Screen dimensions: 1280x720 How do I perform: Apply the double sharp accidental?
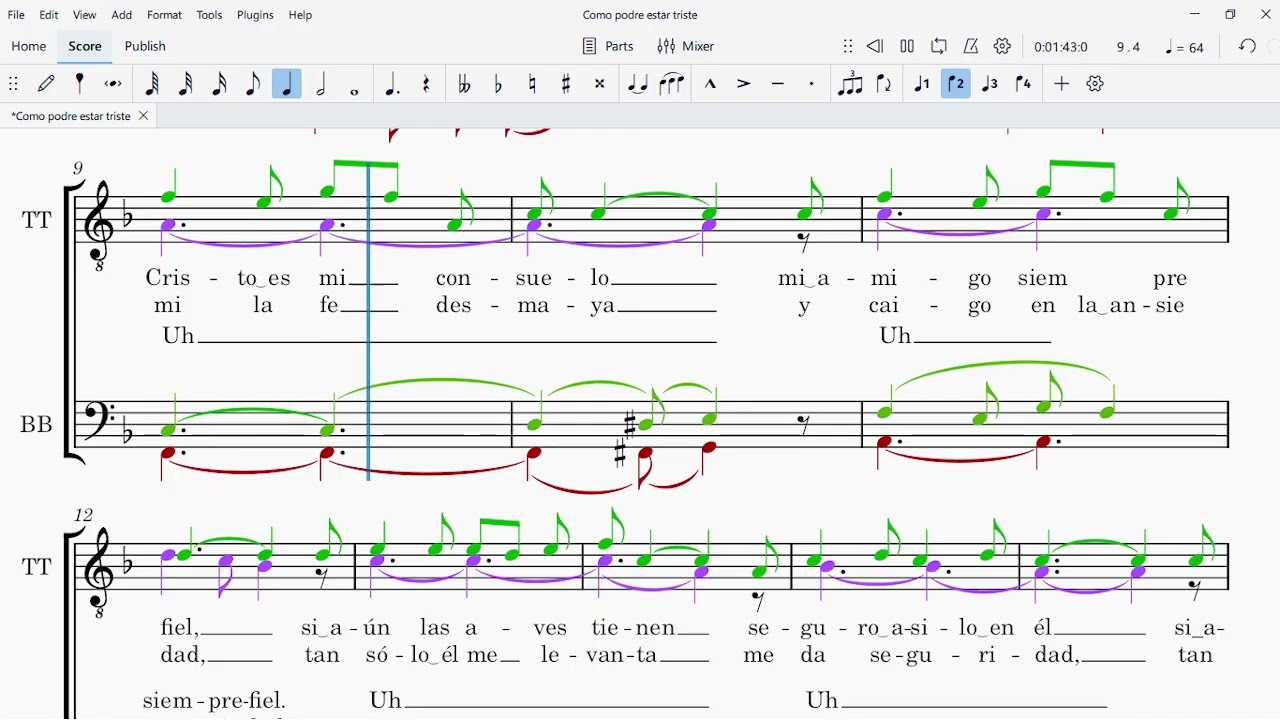pos(601,85)
